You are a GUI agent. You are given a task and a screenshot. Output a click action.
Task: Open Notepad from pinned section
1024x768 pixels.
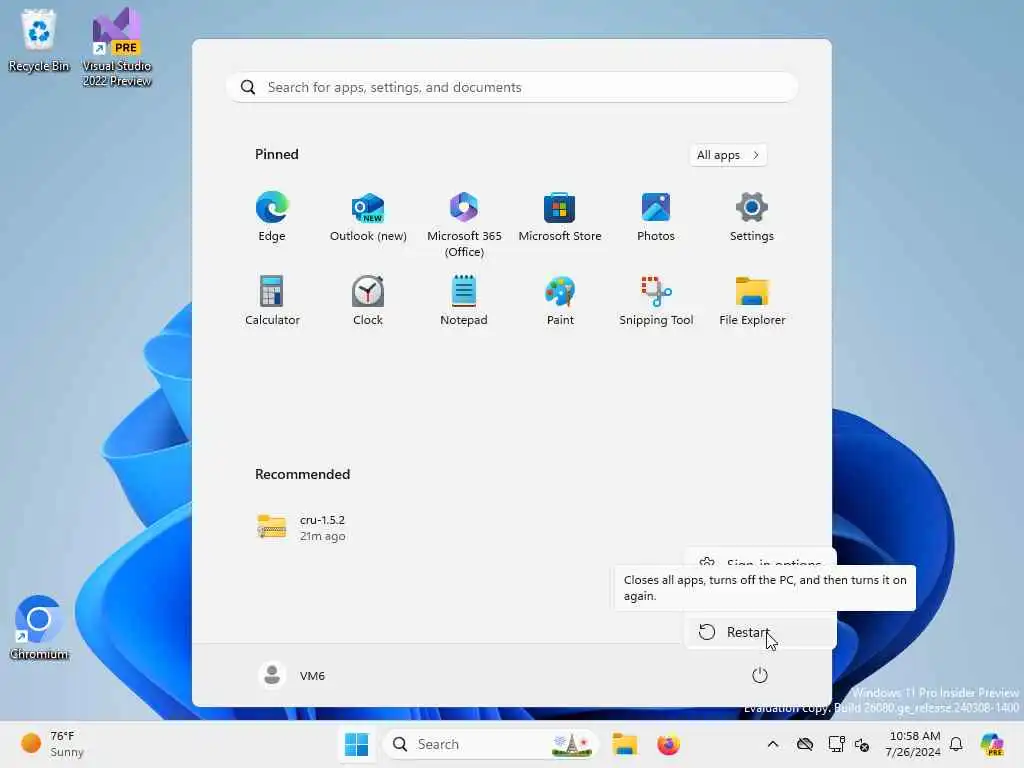(464, 300)
